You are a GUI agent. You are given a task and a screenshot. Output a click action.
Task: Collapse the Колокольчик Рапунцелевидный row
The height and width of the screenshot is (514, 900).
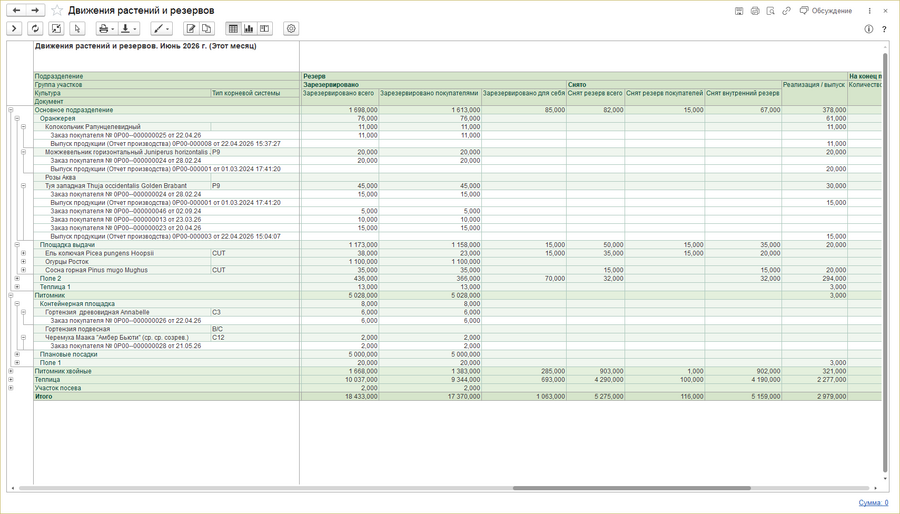[24, 127]
